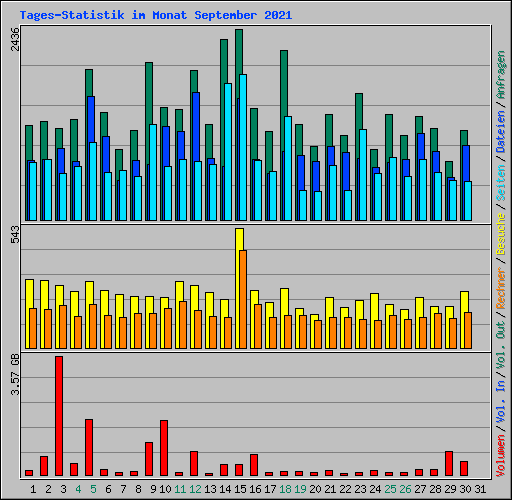Image resolution: width=512 pixels, height=500 pixels.
Task: Click the red volume bar for day 5
Action: pyautogui.click(x=89, y=447)
